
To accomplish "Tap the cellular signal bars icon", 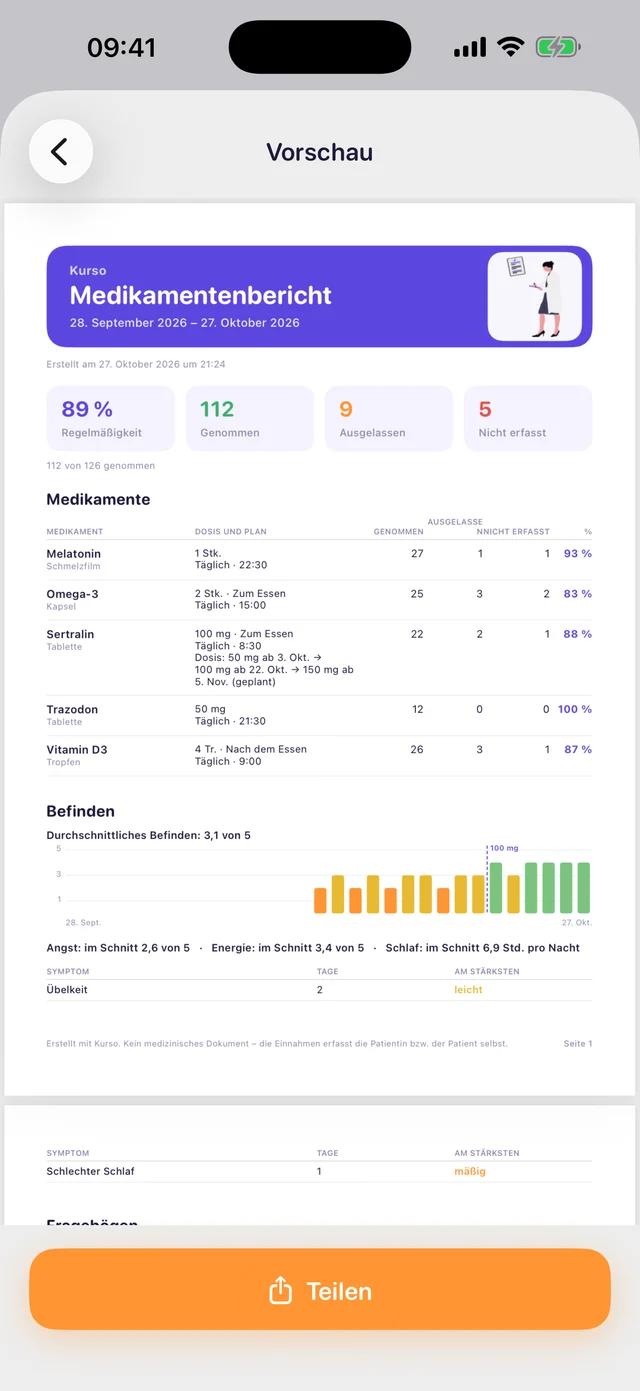I will pos(470,47).
